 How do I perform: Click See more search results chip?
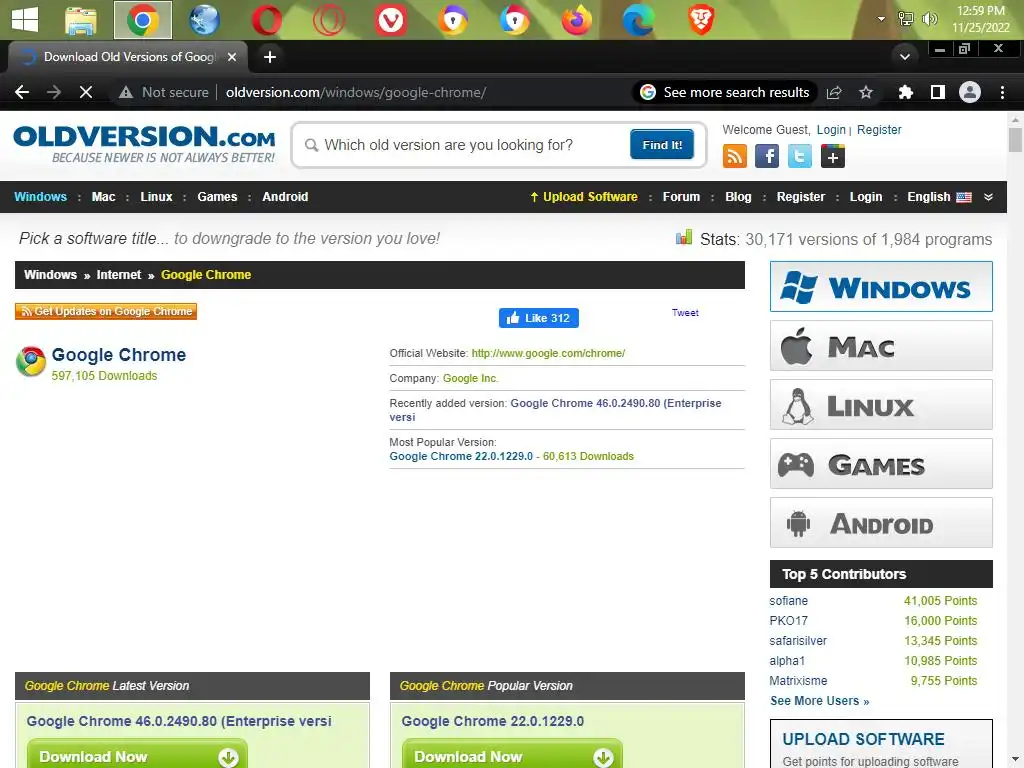pyautogui.click(x=725, y=92)
